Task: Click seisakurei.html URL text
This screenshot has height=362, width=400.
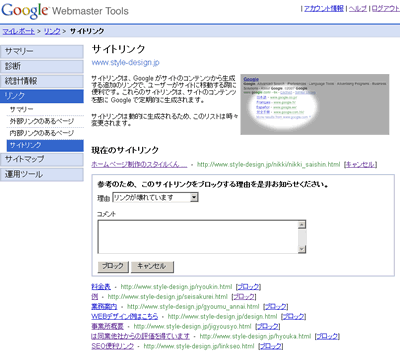Action: pos(167,297)
